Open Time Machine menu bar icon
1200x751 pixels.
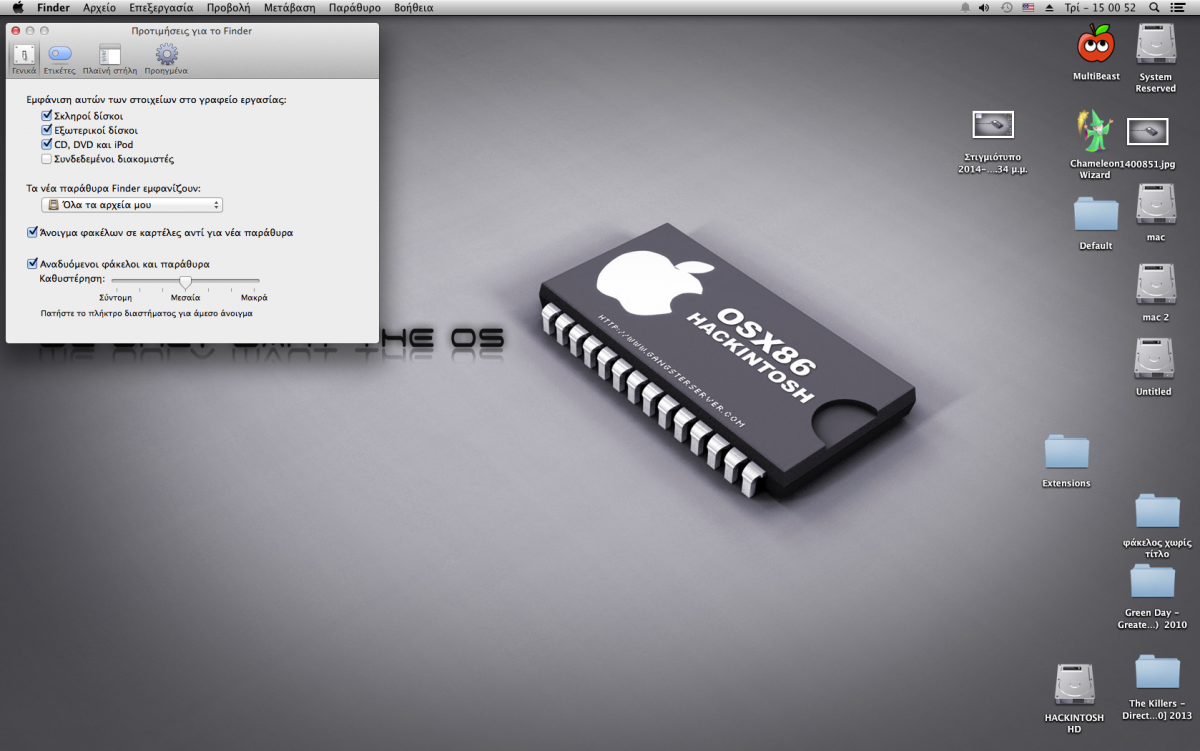(x=1006, y=7)
